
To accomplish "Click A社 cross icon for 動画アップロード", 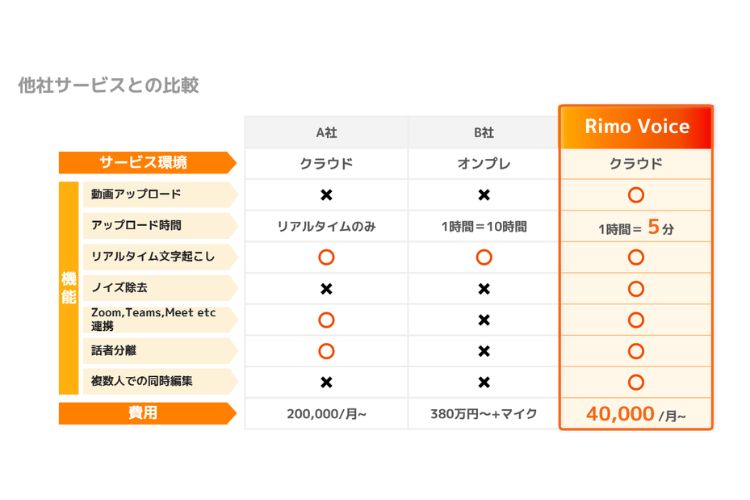I will click(x=326, y=195).
